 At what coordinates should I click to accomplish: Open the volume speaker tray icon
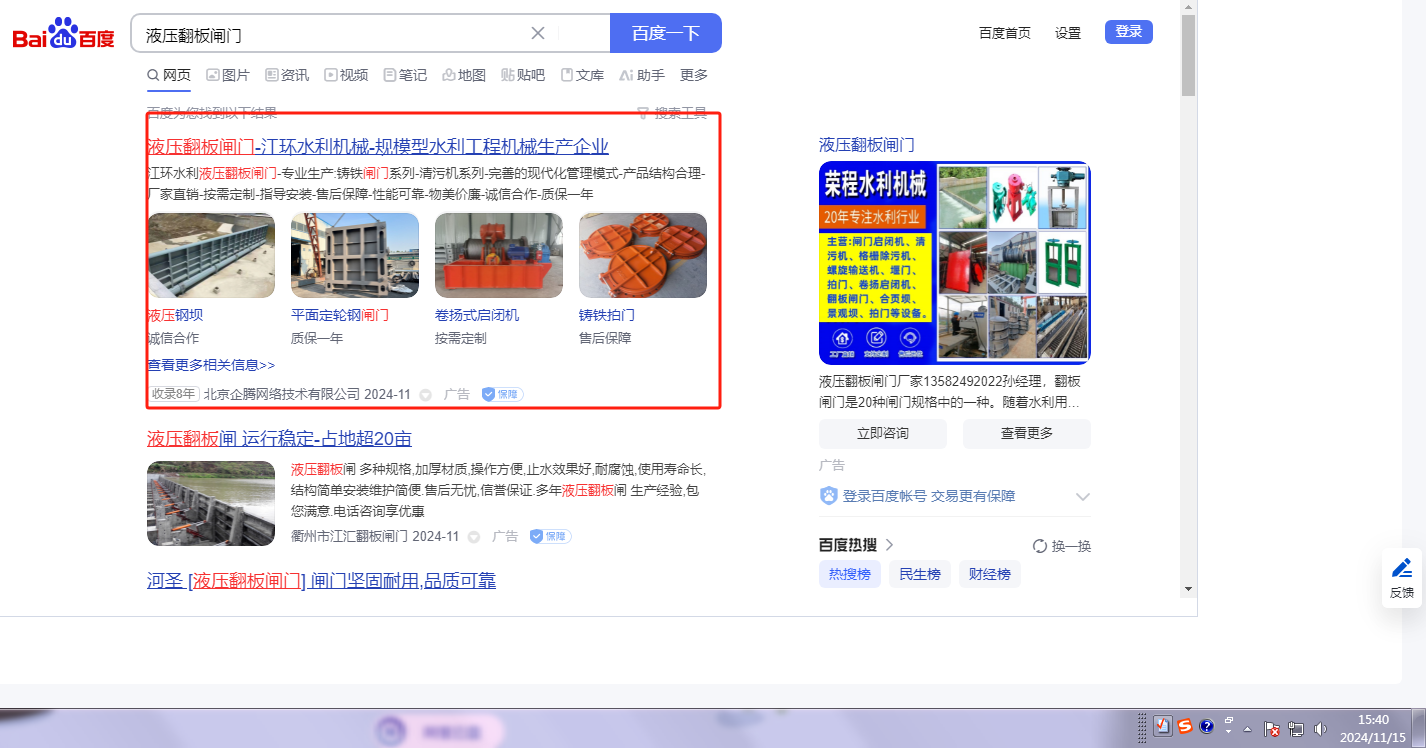click(1320, 729)
